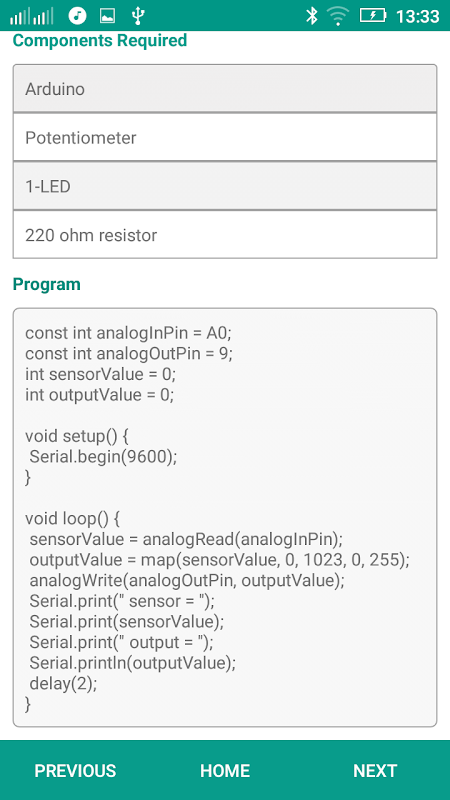Viewport: 450px width, 800px height.
Task: Select the Arduino component row
Action: pos(225,89)
